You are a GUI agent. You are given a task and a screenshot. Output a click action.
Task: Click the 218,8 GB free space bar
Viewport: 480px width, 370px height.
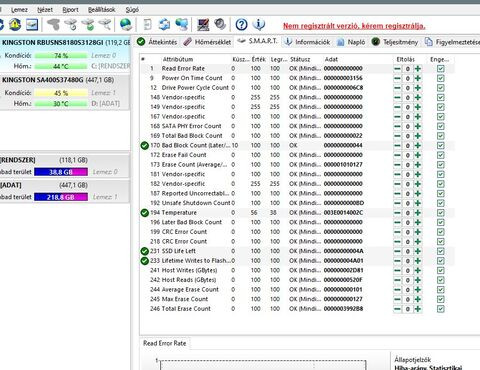coord(61,197)
